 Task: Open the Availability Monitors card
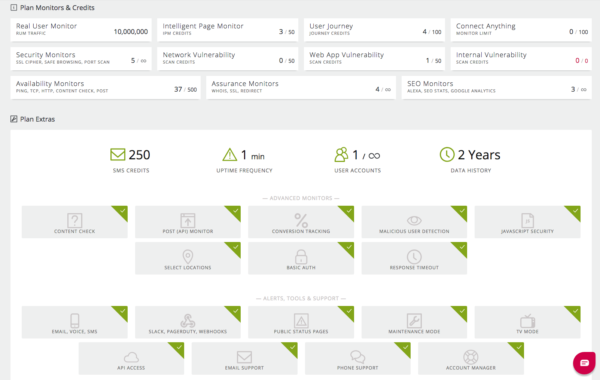tap(106, 87)
